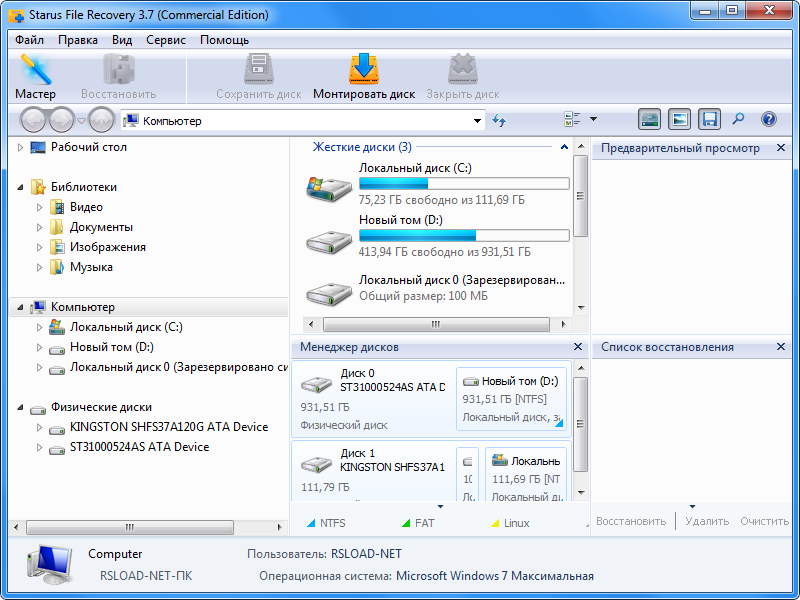
Task: Select Локальный диск (C:) drive icon in list
Action: (x=329, y=188)
